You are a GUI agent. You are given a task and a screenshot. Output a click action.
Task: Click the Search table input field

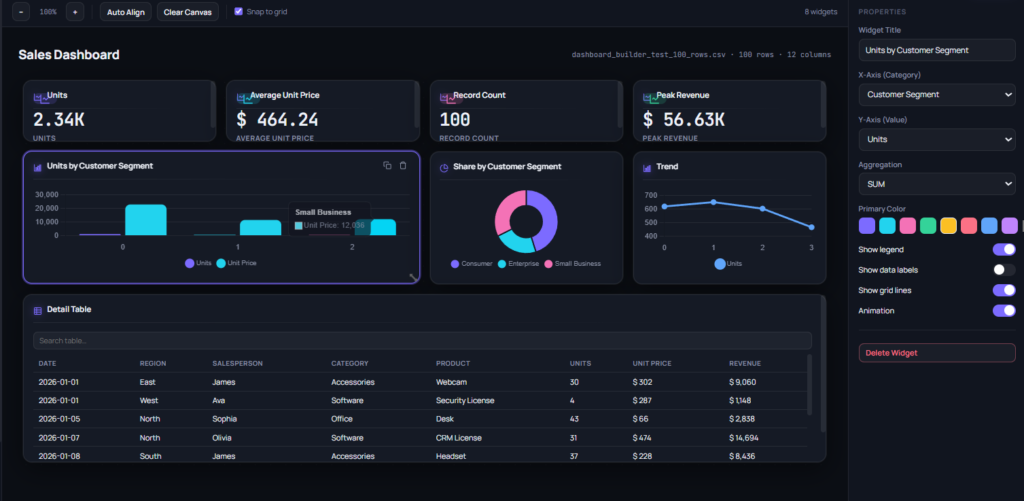click(x=422, y=340)
